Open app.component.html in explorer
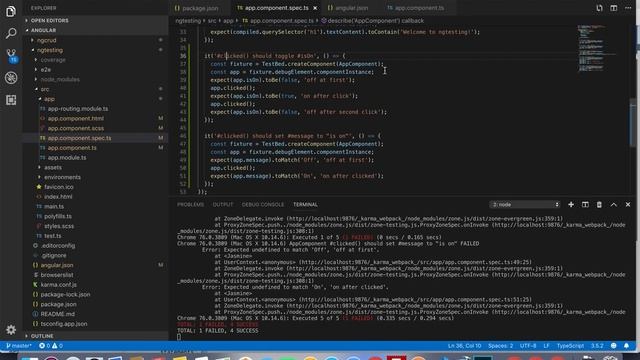 (x=96, y=118)
